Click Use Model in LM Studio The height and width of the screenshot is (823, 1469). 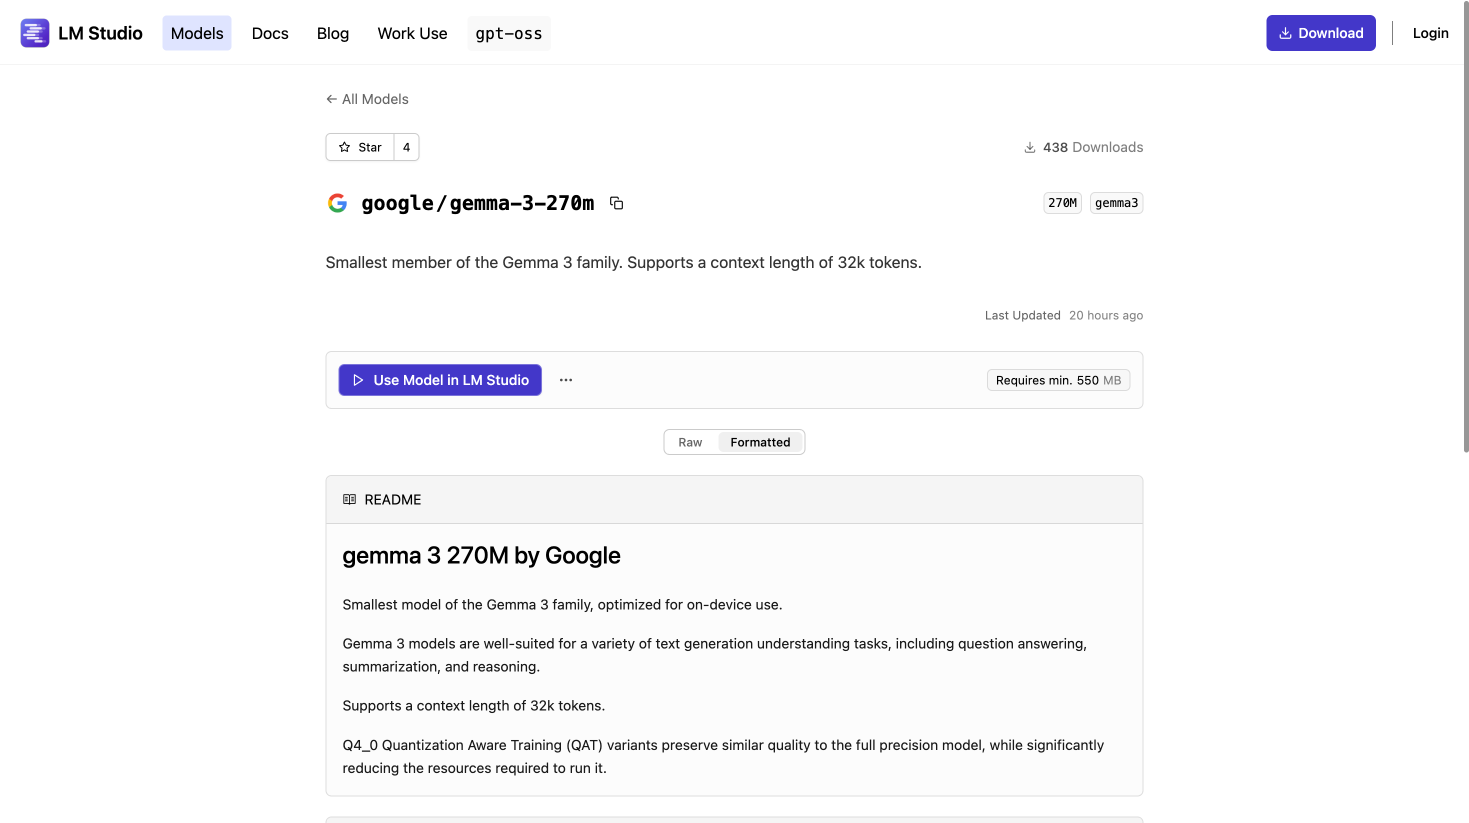point(440,380)
